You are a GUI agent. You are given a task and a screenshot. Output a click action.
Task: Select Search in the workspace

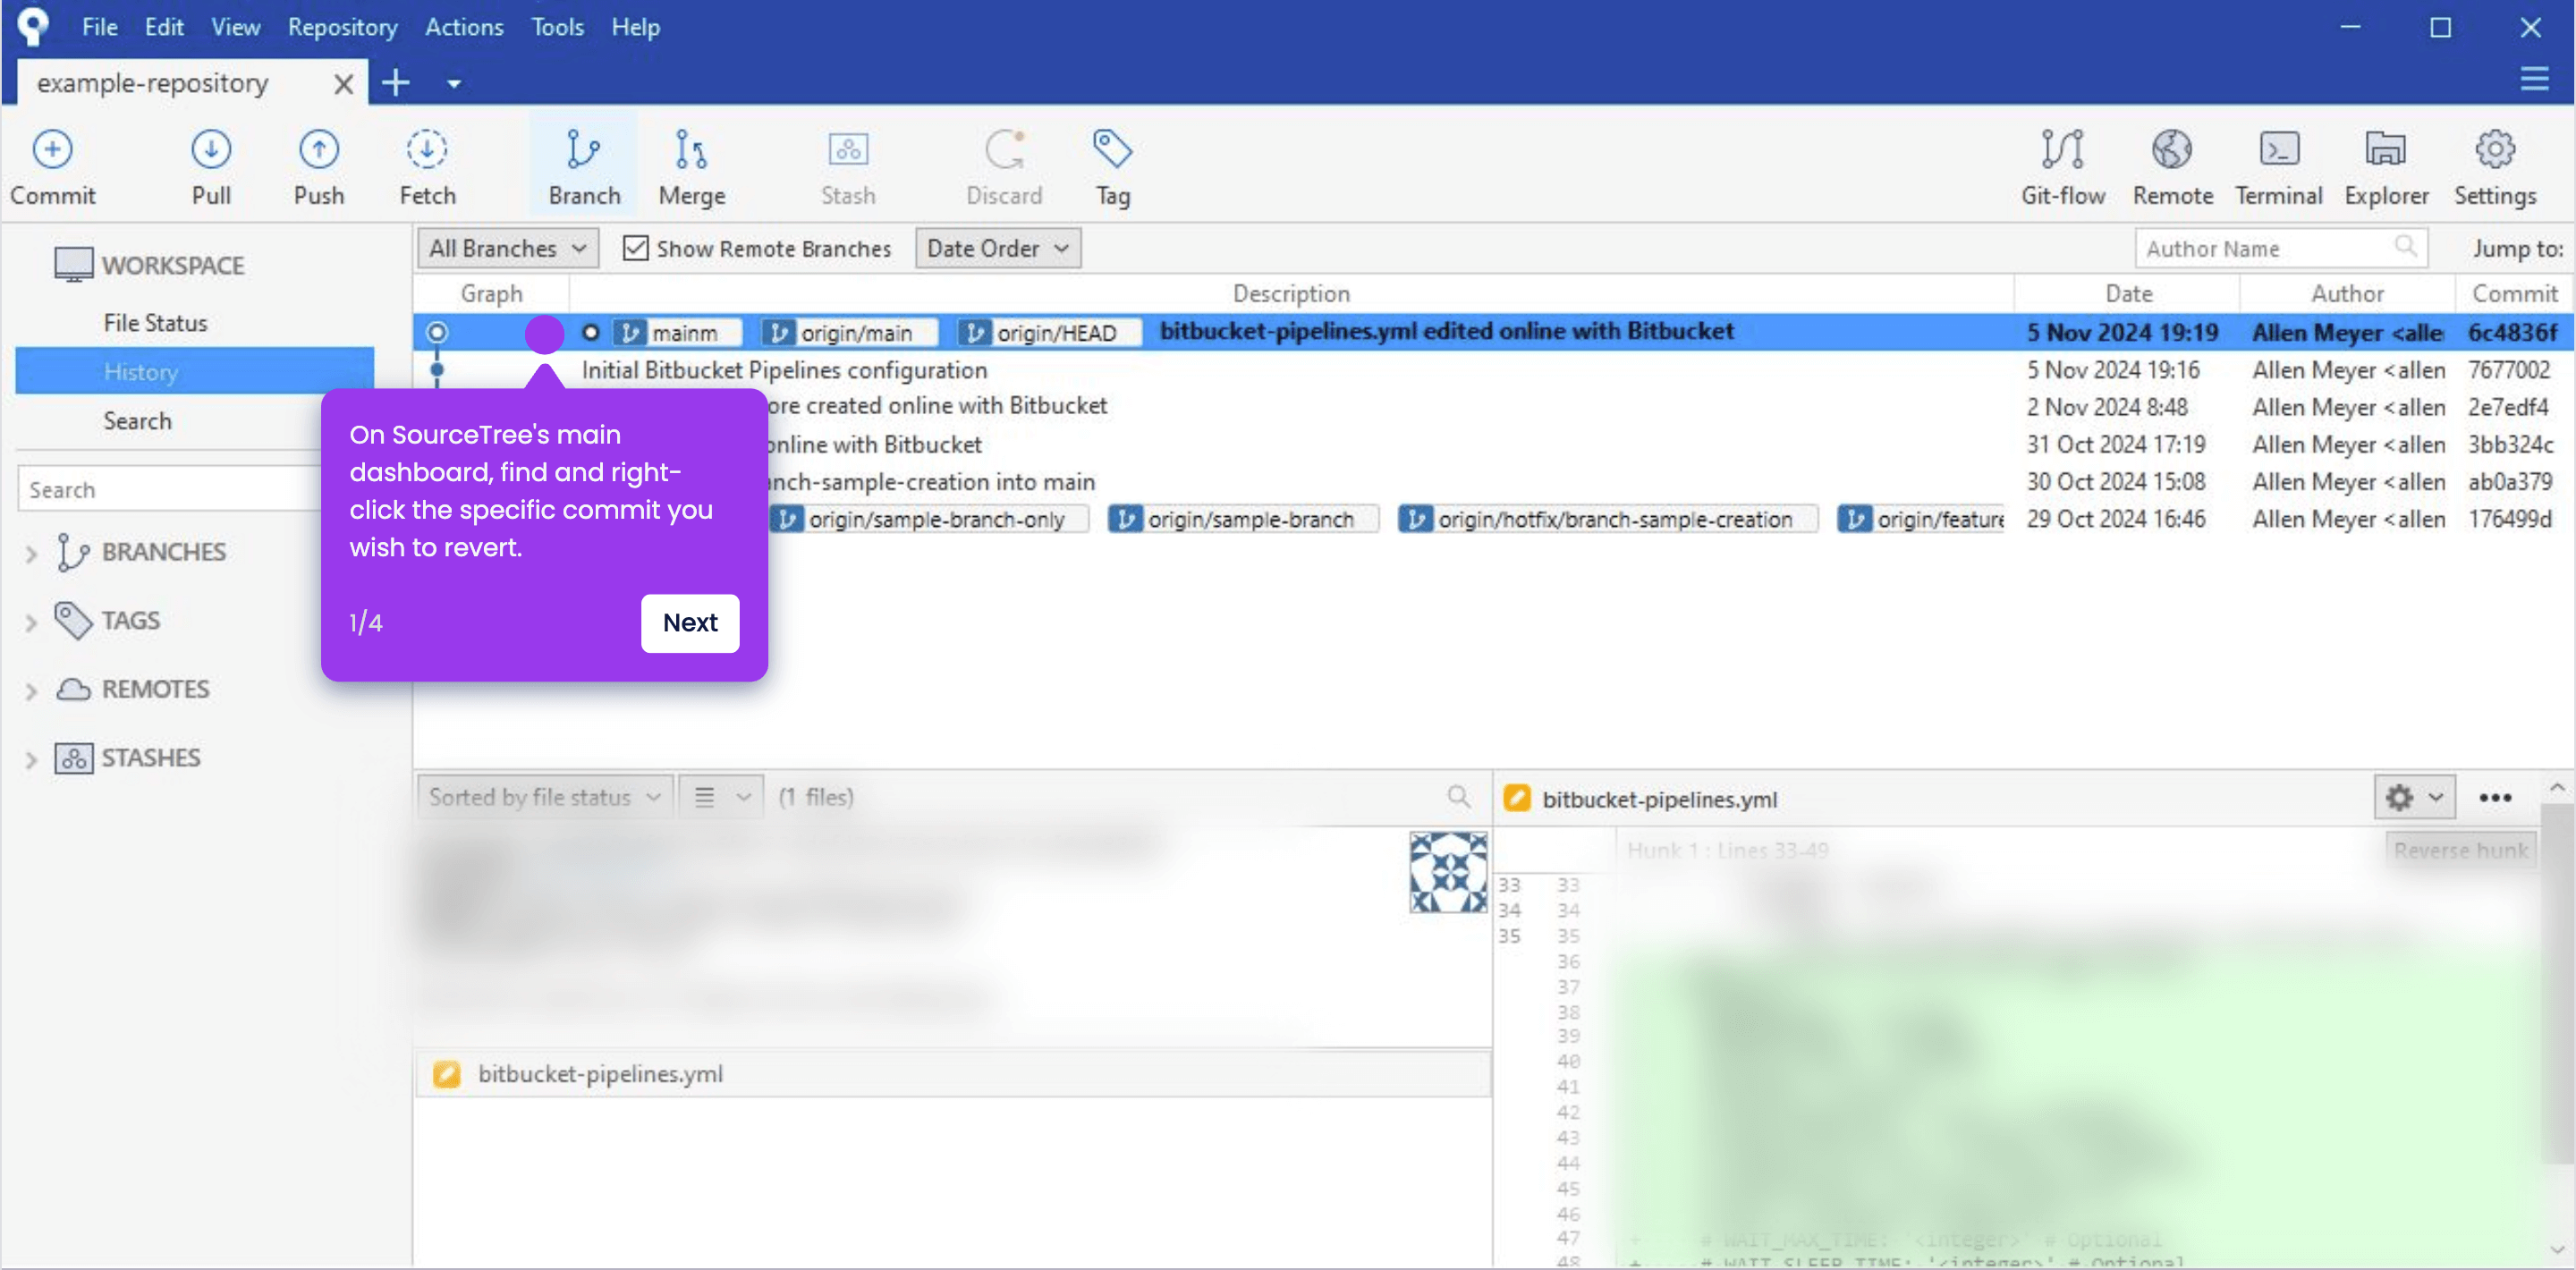pos(137,420)
